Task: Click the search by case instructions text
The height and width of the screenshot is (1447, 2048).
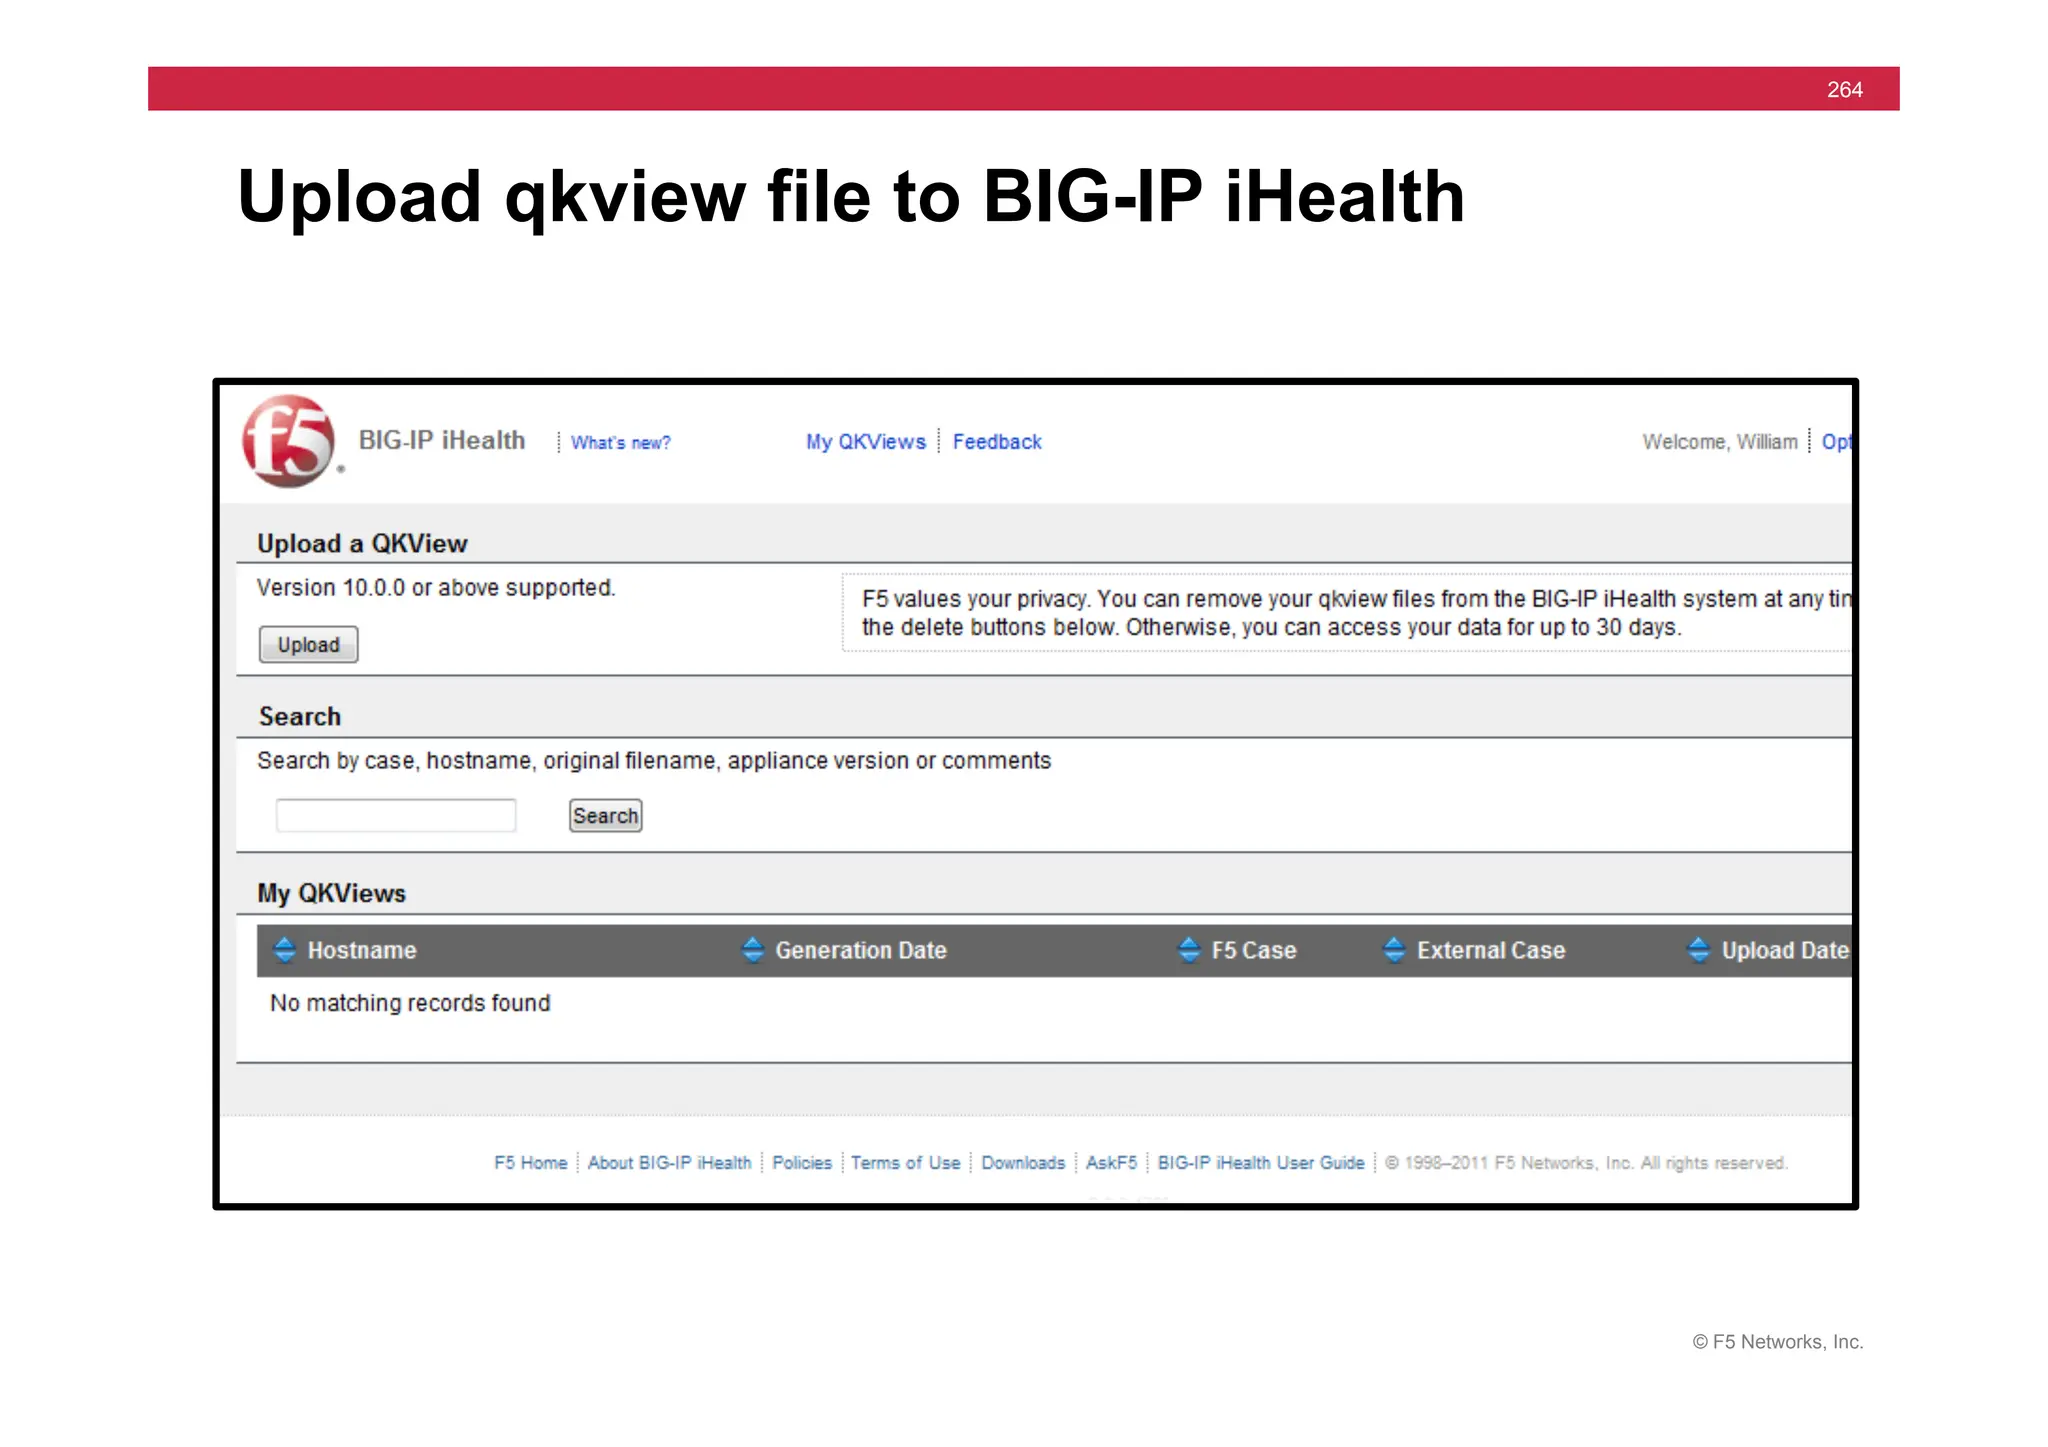Action: click(x=654, y=761)
